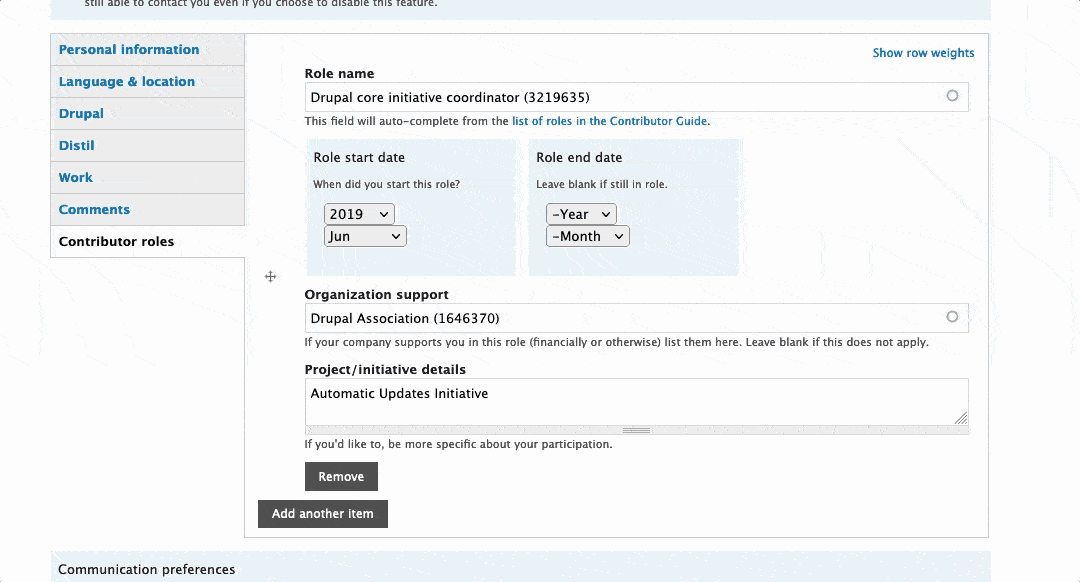Image resolution: width=1080 pixels, height=582 pixels.
Task: Click the textarea bottom resize grippie bar
Action: [x=636, y=430]
